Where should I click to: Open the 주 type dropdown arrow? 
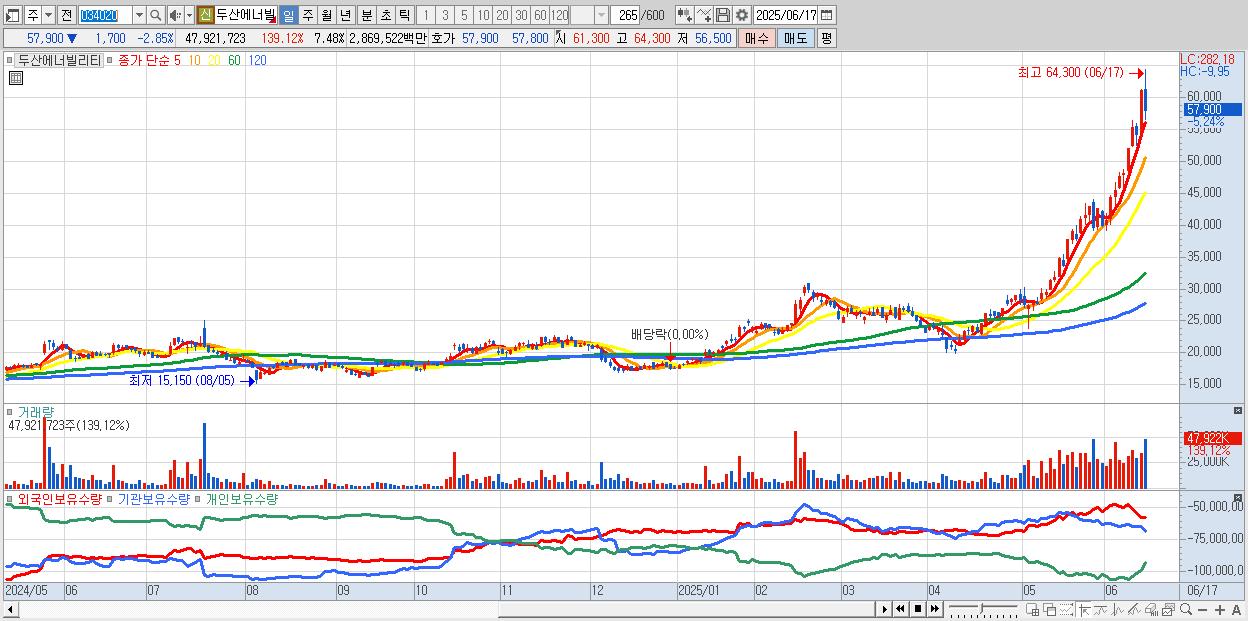(48, 15)
